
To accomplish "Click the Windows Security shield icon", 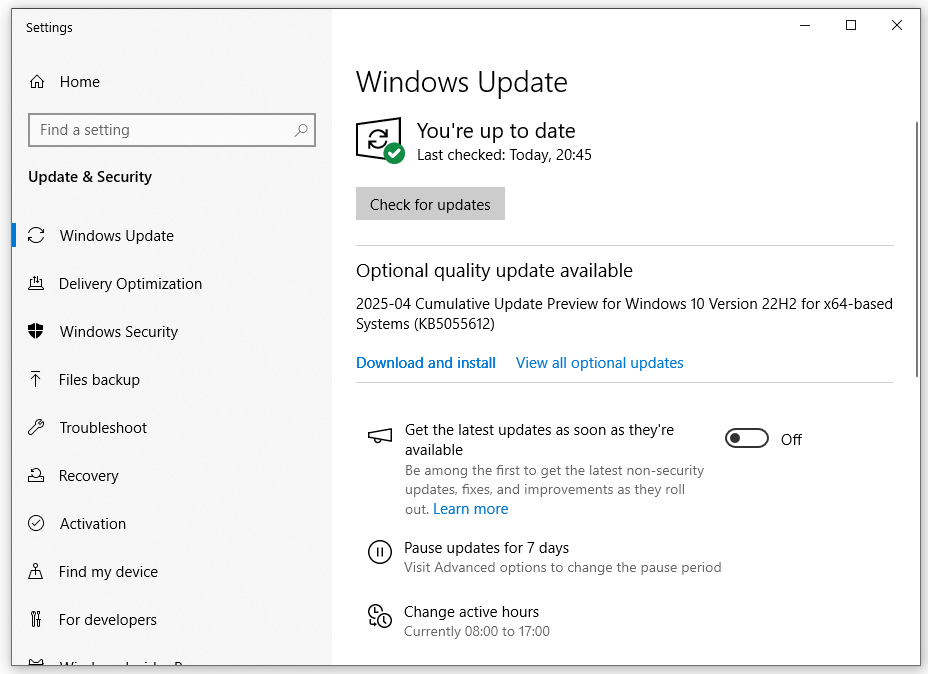I will [x=36, y=331].
